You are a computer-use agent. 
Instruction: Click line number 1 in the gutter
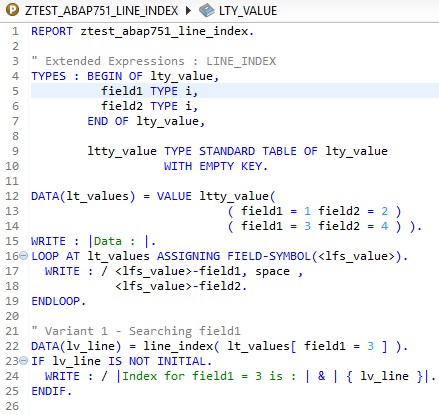[15, 31]
